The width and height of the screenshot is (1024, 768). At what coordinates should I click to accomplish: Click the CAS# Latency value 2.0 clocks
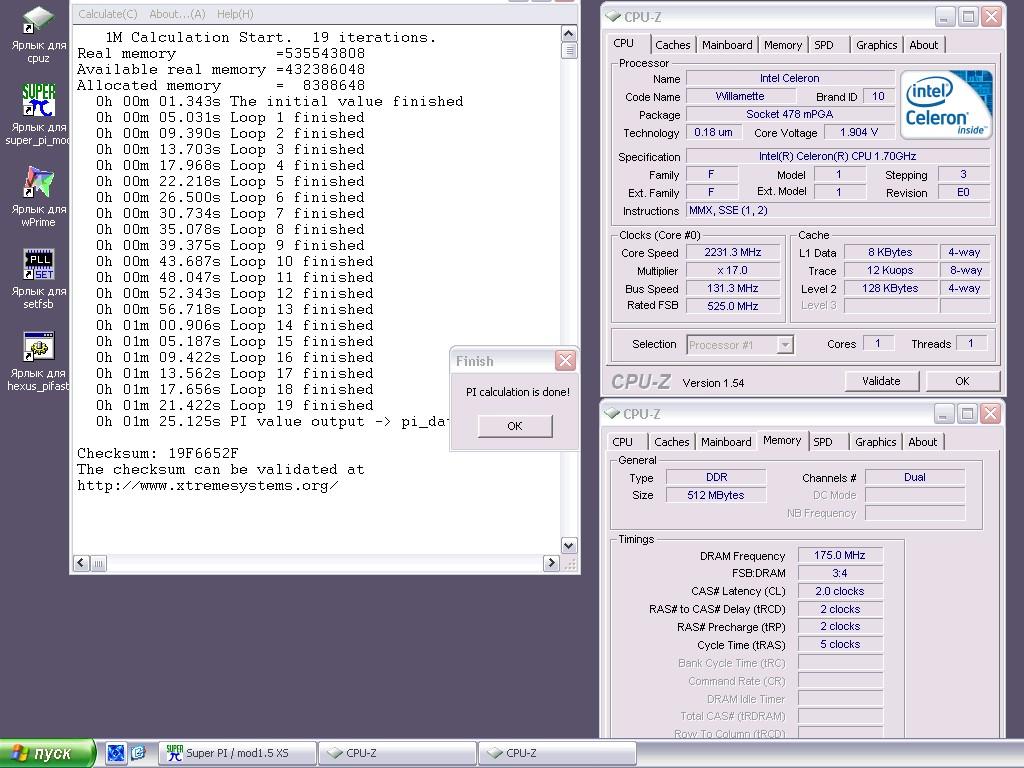tap(840, 591)
